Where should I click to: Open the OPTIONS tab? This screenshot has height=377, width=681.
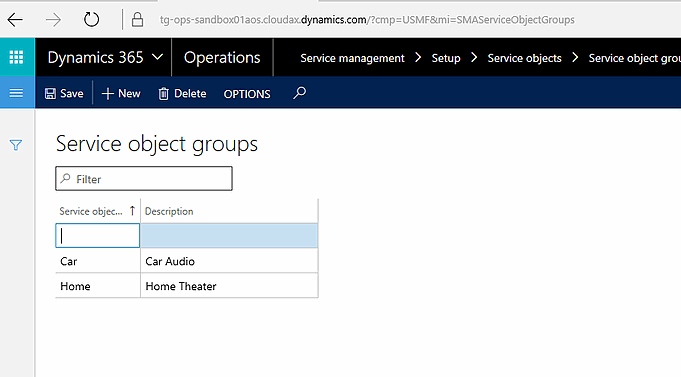tap(247, 94)
